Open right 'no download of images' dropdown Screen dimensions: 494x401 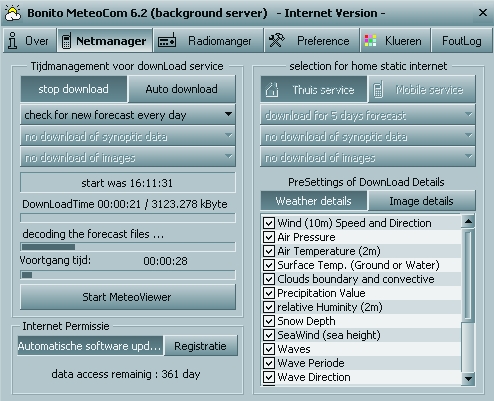point(368,157)
